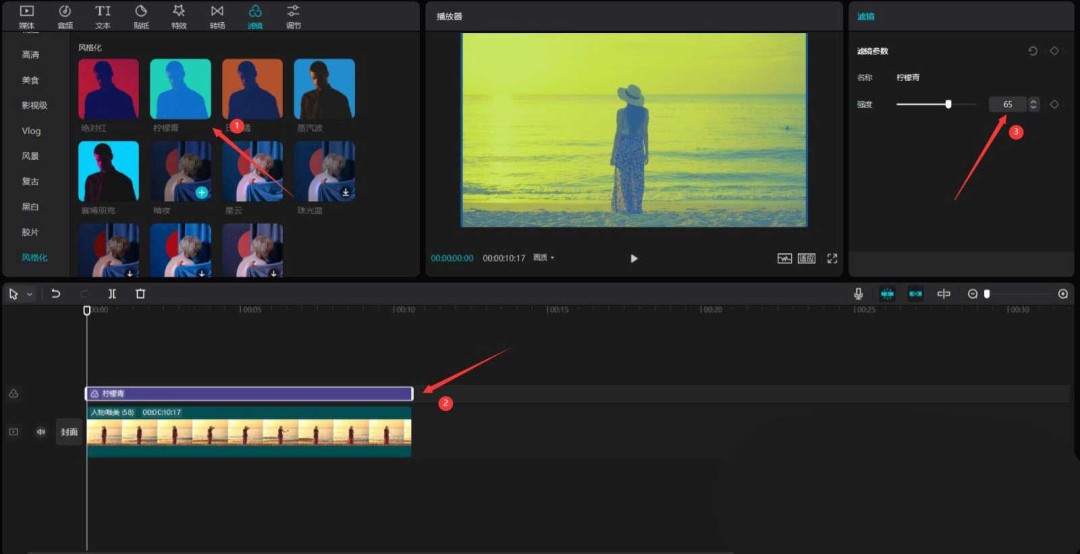Open the 文本 (Text) panel icon
Image resolution: width=1080 pixels, height=554 pixels.
point(103,15)
